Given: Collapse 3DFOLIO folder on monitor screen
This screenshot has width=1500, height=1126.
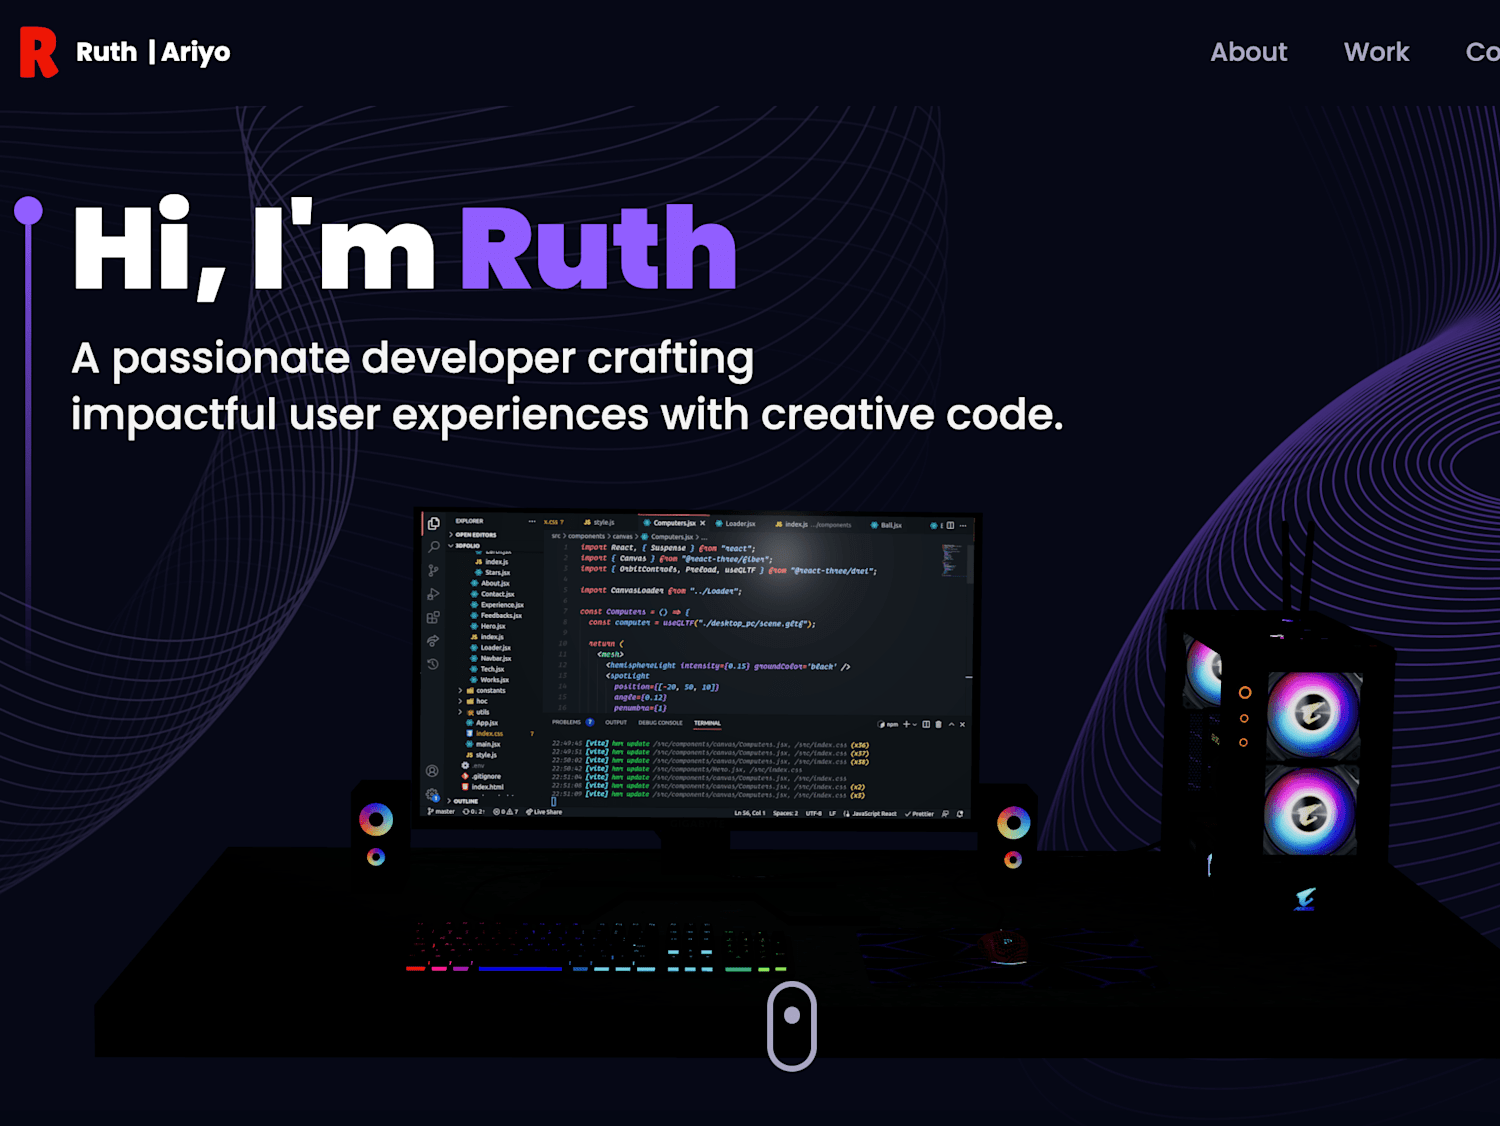Looking at the screenshot, I should (464, 546).
